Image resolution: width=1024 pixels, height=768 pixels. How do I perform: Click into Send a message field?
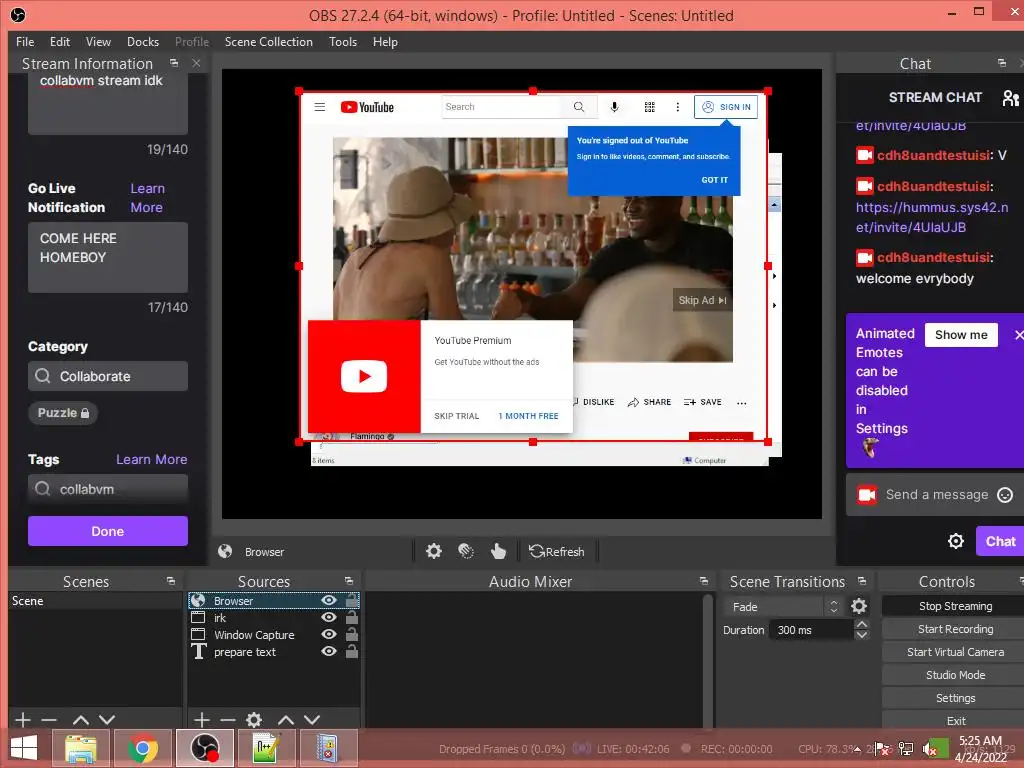(936, 494)
